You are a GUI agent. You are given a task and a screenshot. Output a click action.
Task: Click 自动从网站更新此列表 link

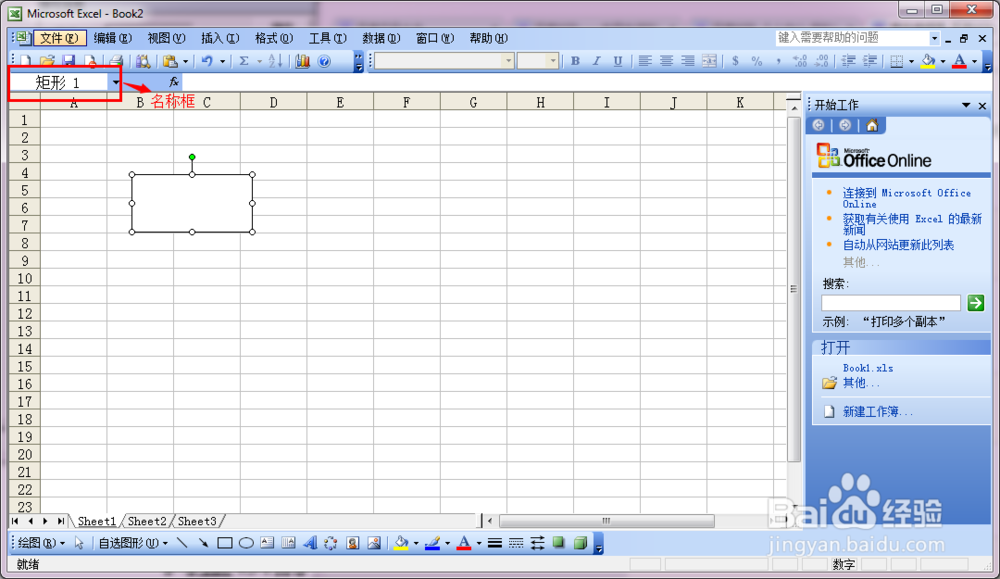click(898, 245)
